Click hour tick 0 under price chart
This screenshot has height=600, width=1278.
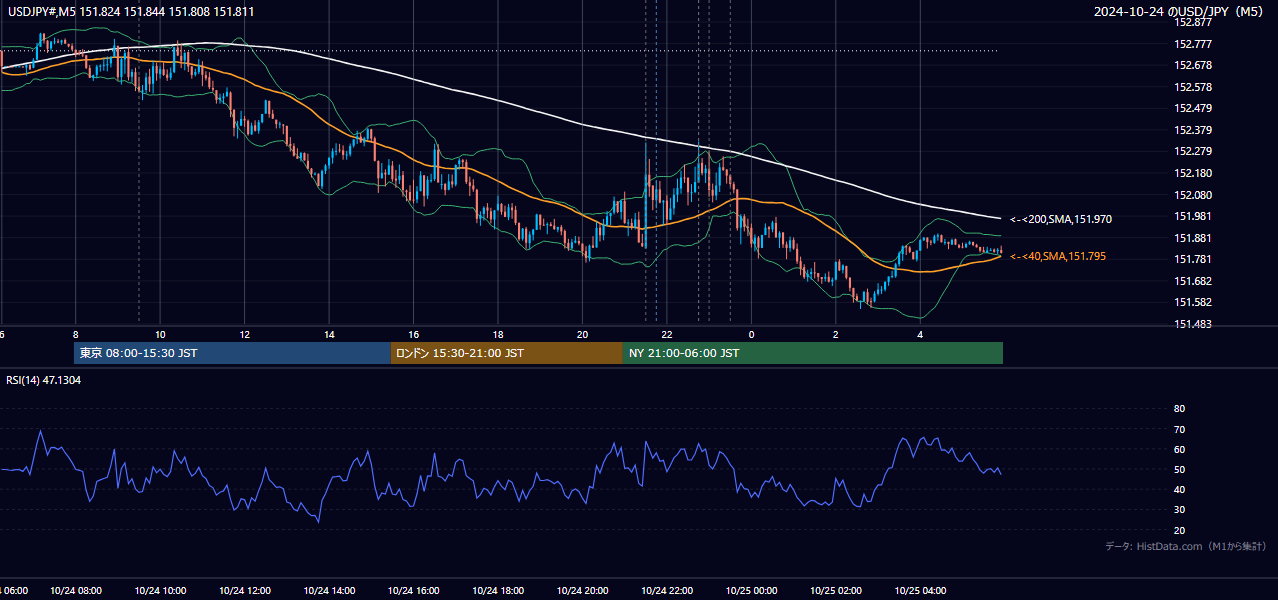coord(751,334)
